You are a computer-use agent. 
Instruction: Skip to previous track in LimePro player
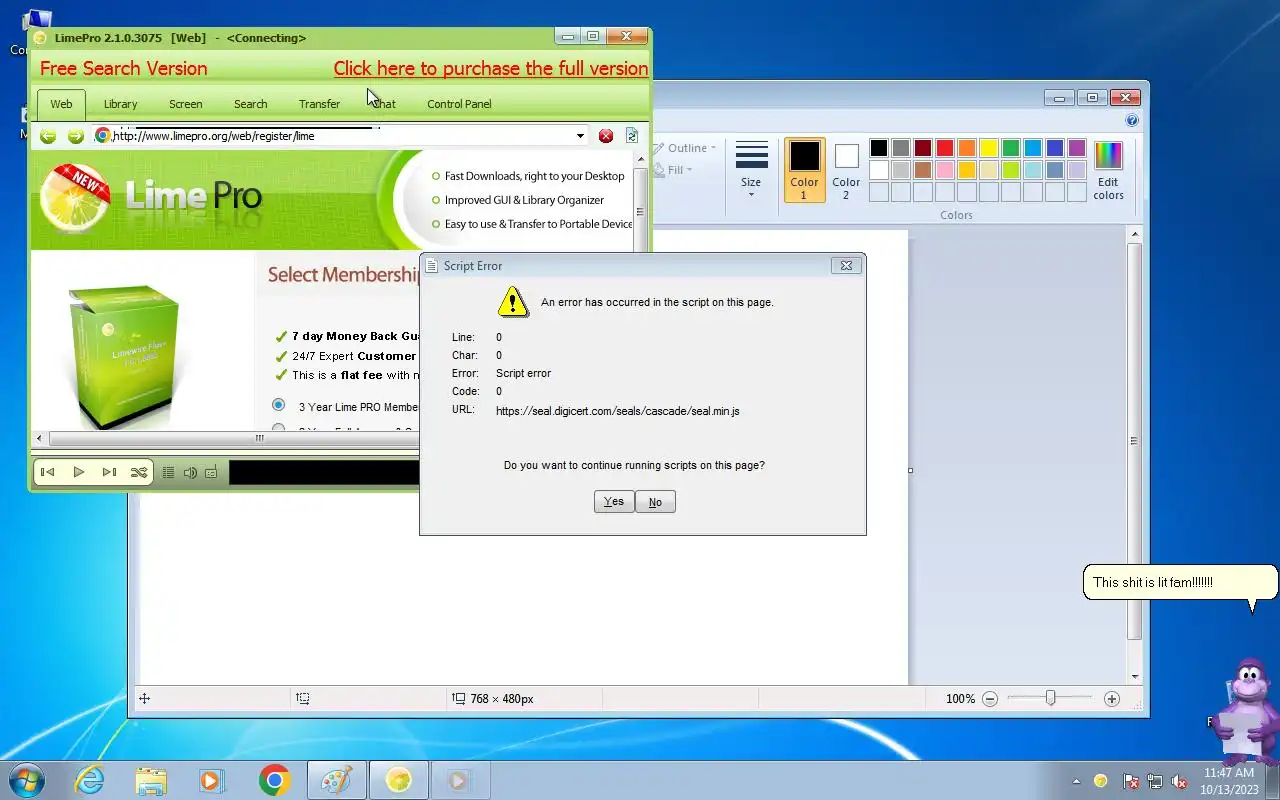(47, 472)
